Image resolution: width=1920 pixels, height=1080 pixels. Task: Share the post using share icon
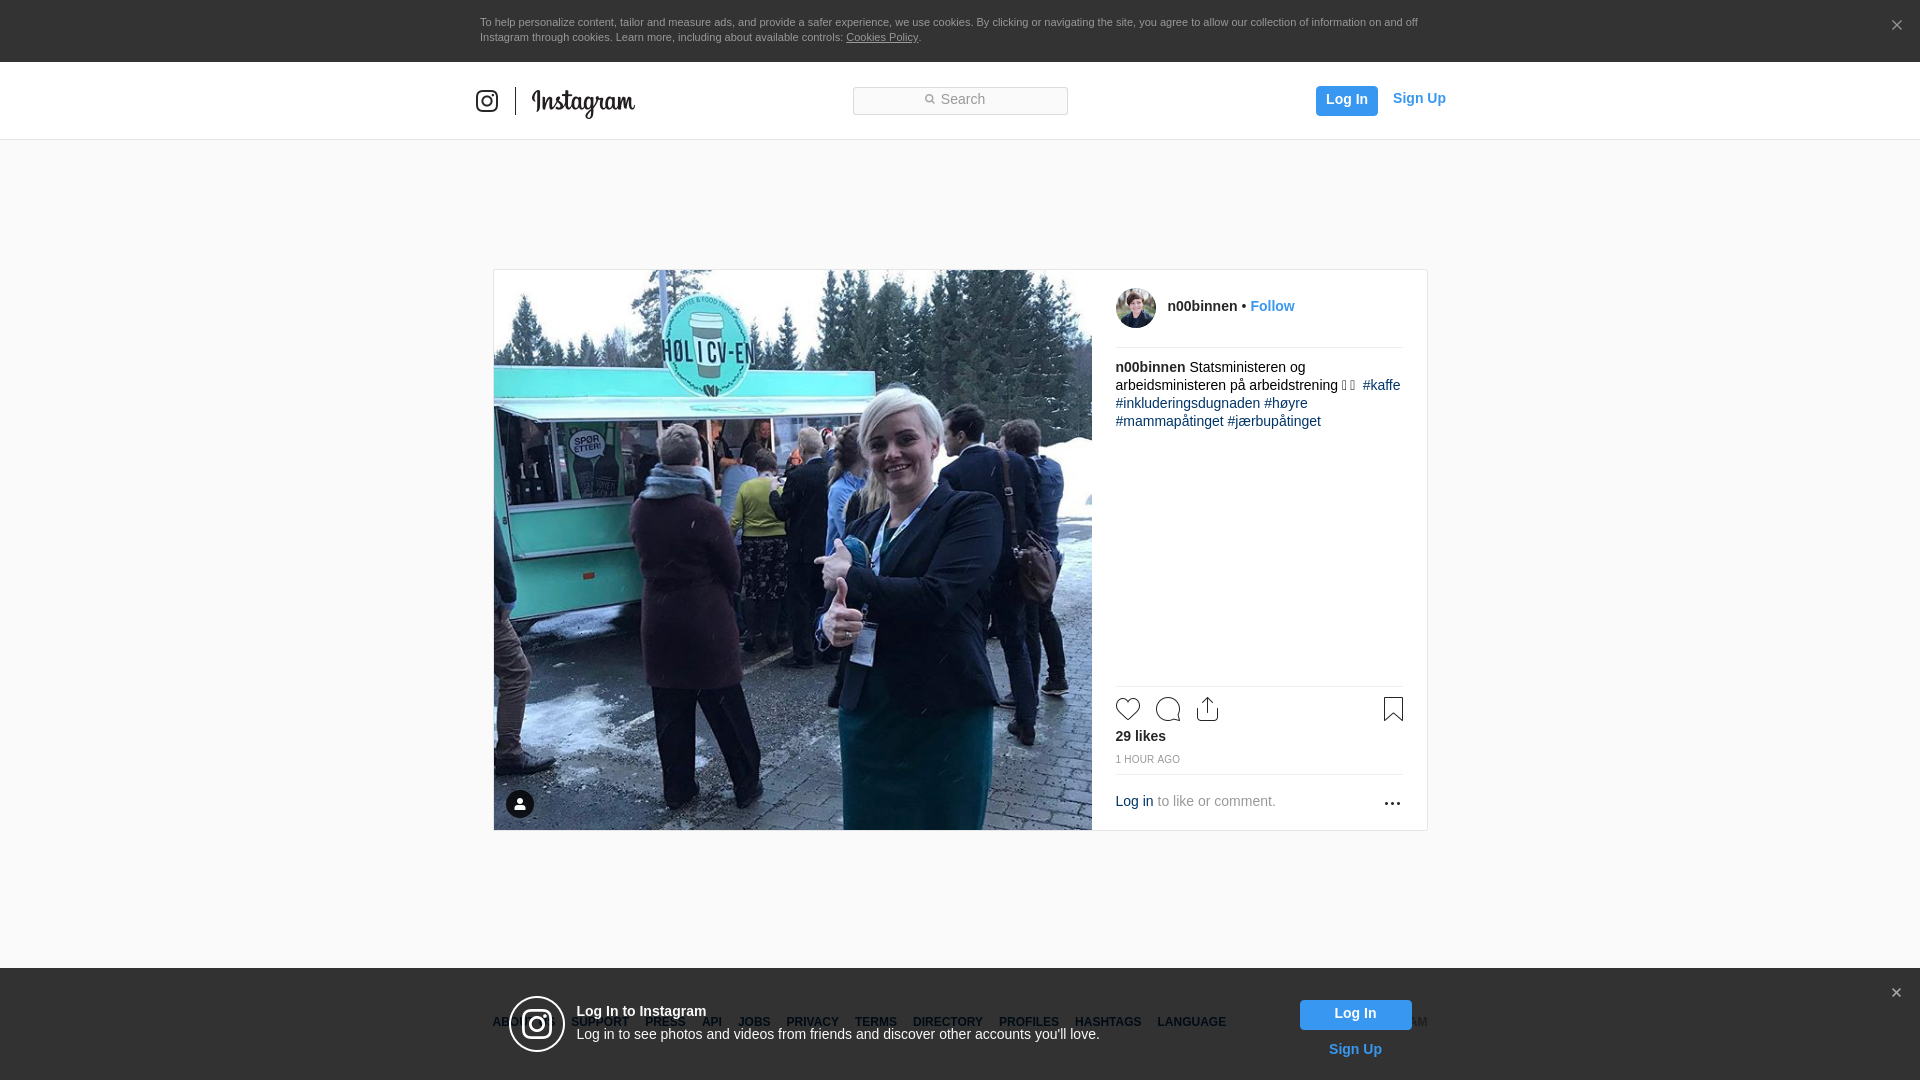(x=1207, y=709)
